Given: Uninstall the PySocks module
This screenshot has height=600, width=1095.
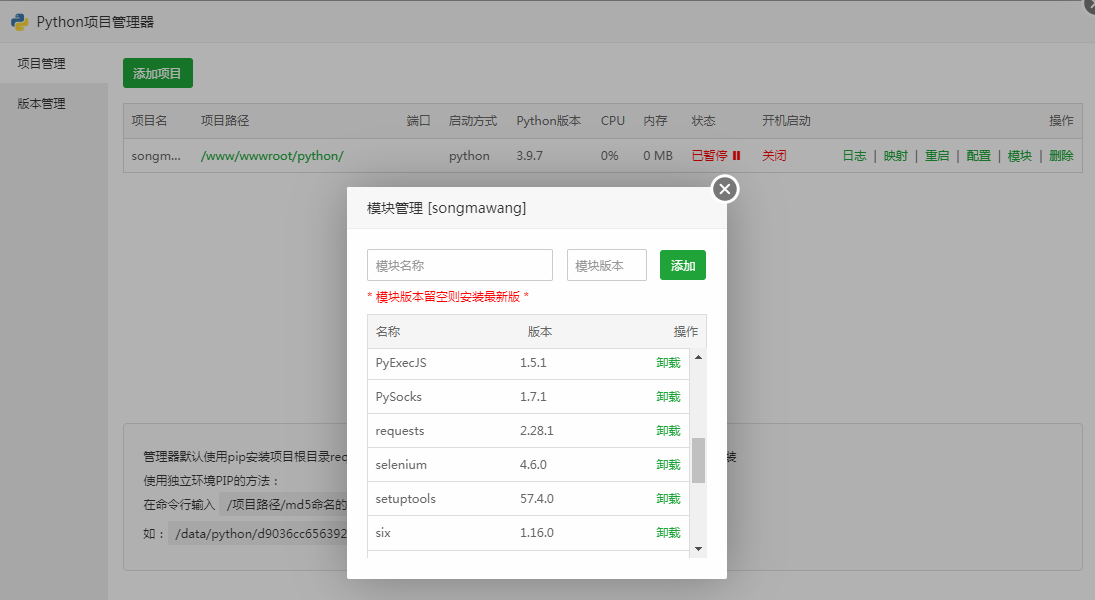Looking at the screenshot, I should point(668,397).
